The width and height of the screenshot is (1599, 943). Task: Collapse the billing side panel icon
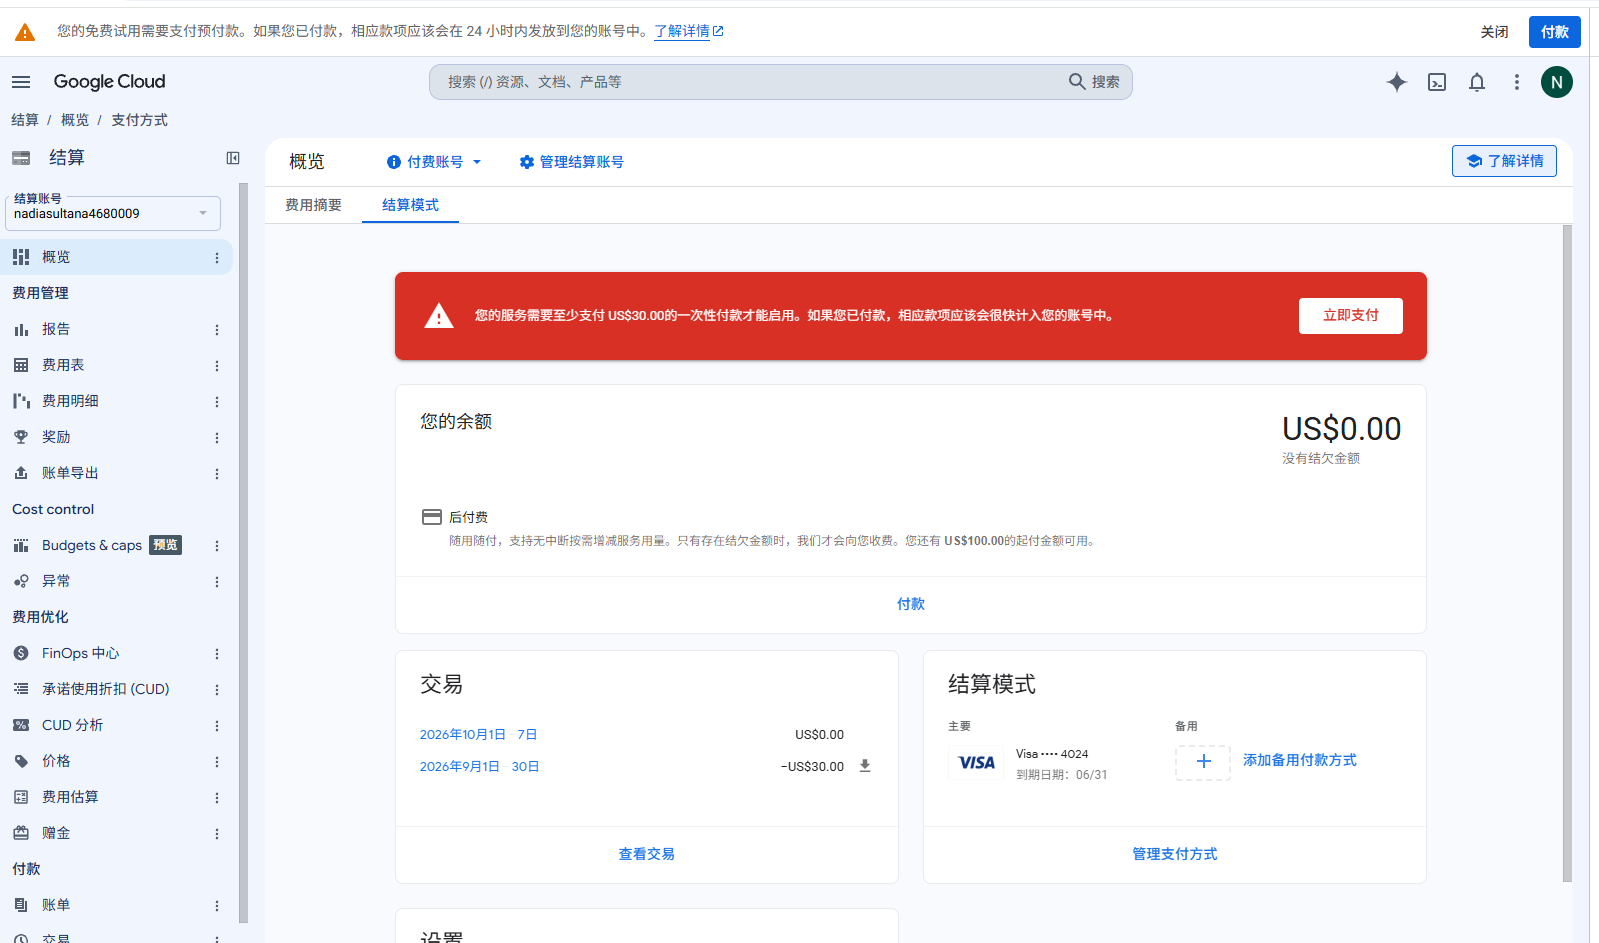(x=233, y=158)
